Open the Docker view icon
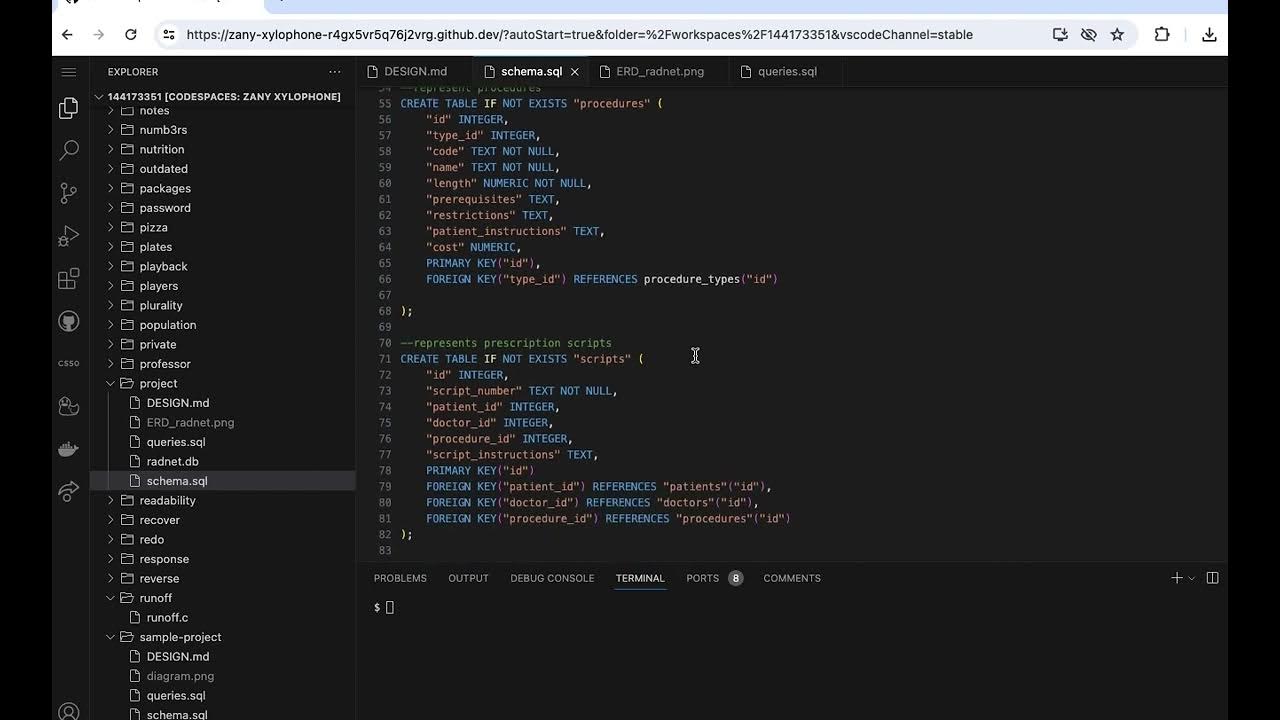 click(x=69, y=449)
